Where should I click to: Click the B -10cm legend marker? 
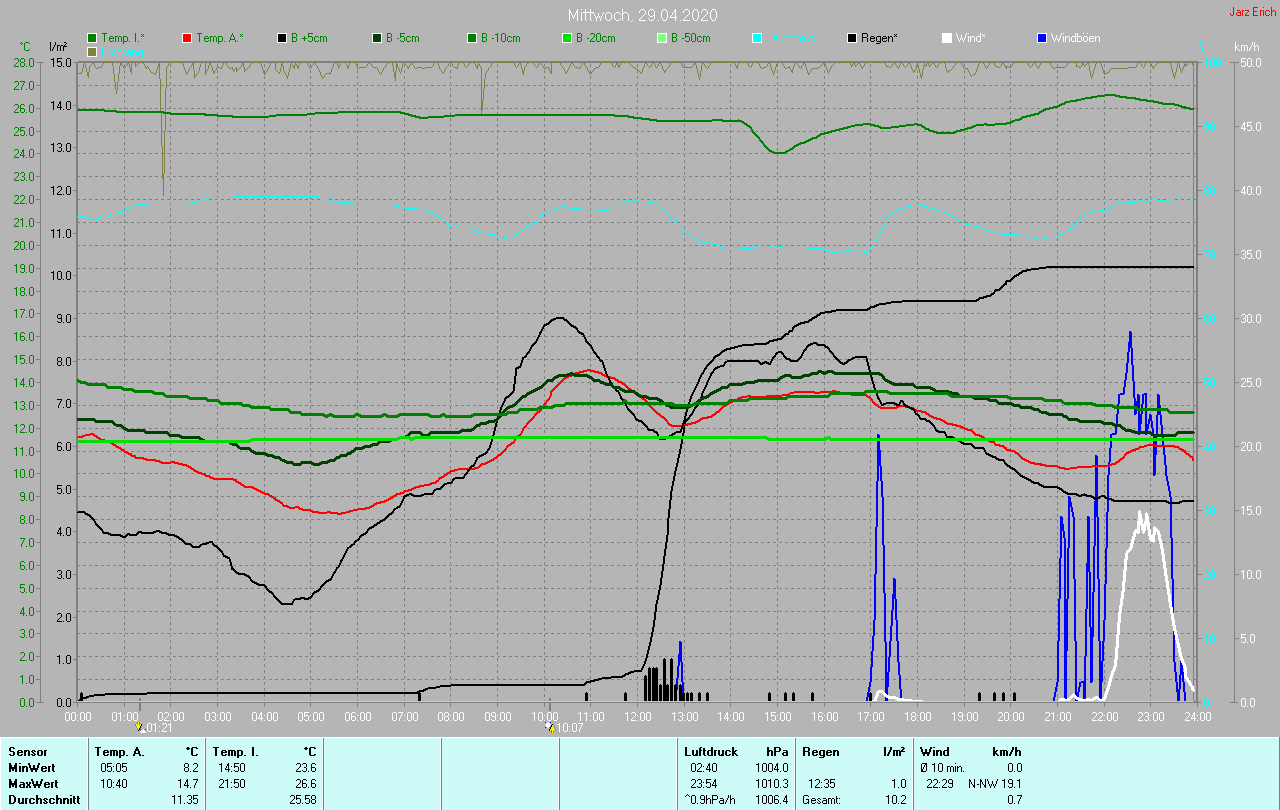click(x=472, y=38)
